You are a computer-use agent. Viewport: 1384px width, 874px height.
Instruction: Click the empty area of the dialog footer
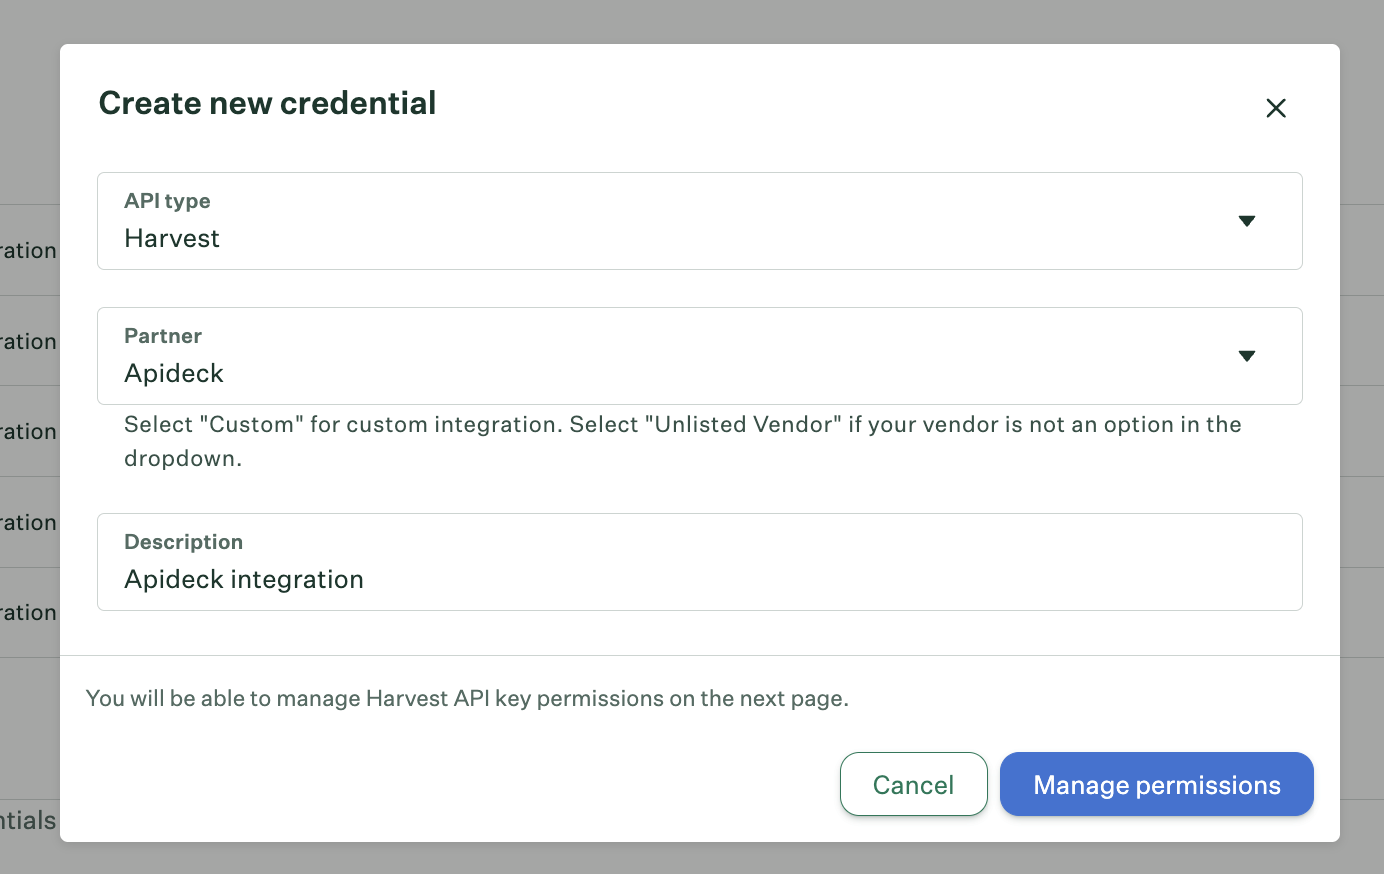[x=450, y=784]
